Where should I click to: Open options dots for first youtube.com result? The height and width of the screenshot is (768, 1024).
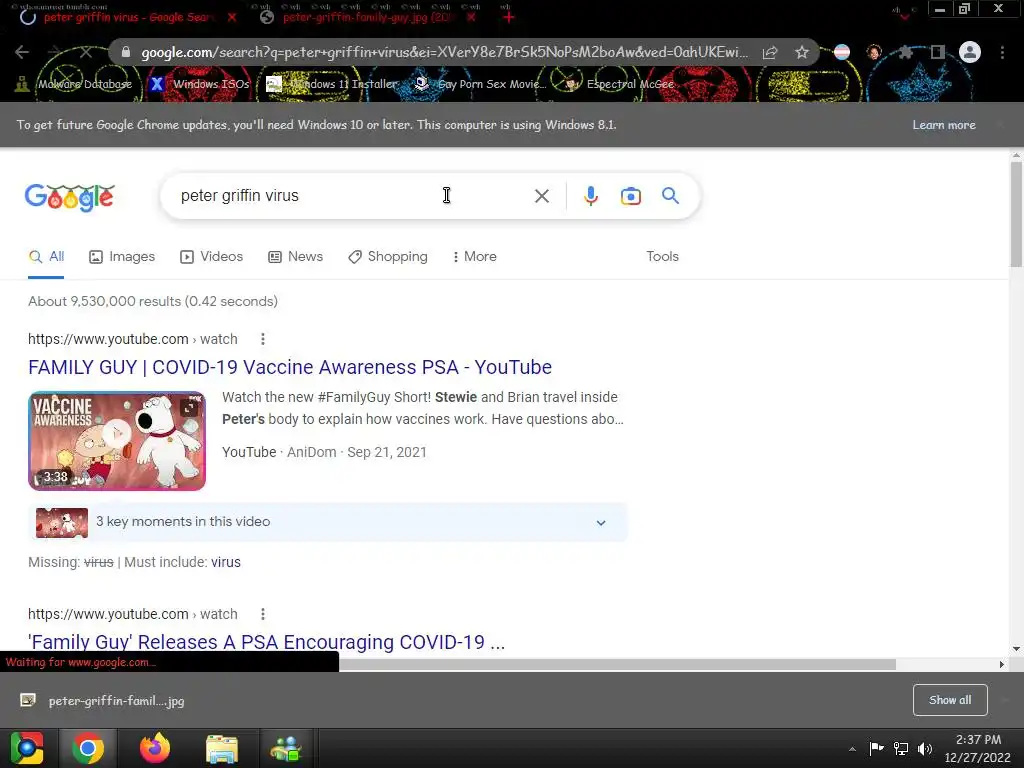click(263, 339)
